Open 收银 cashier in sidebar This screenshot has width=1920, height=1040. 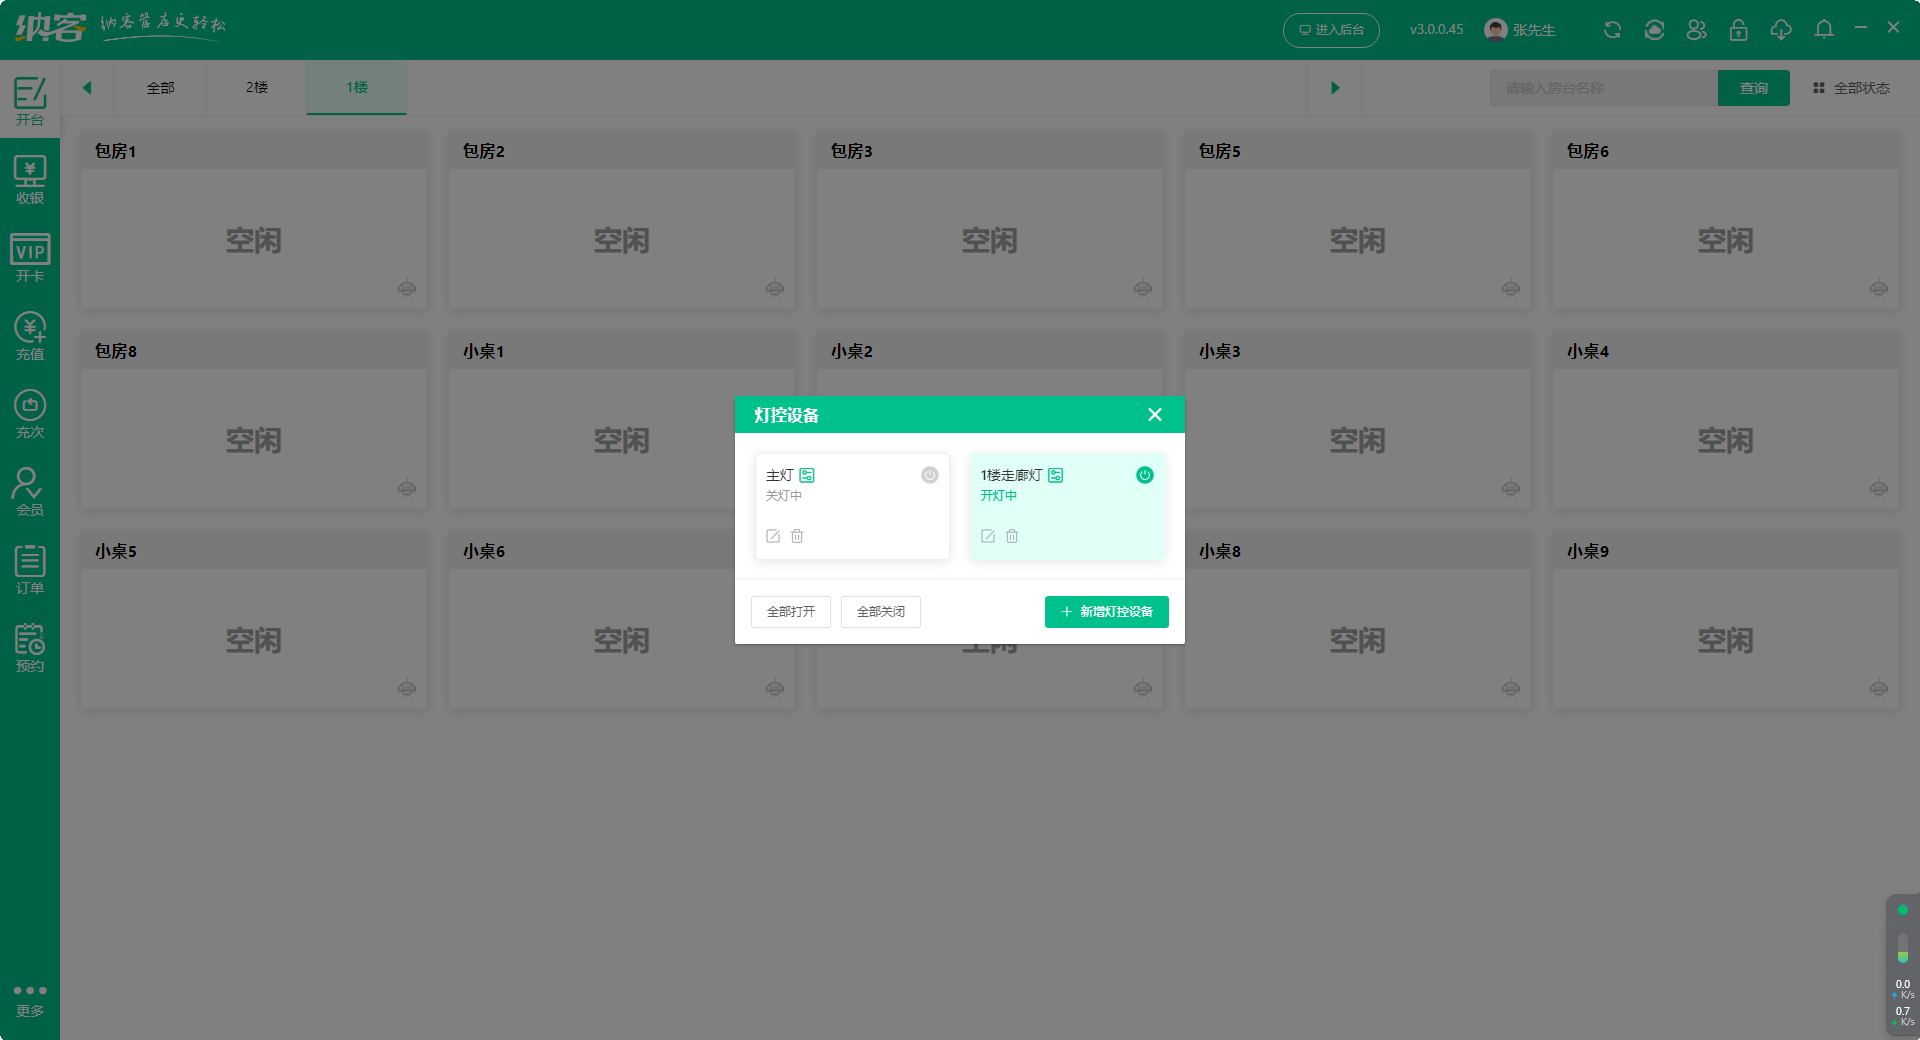30,180
